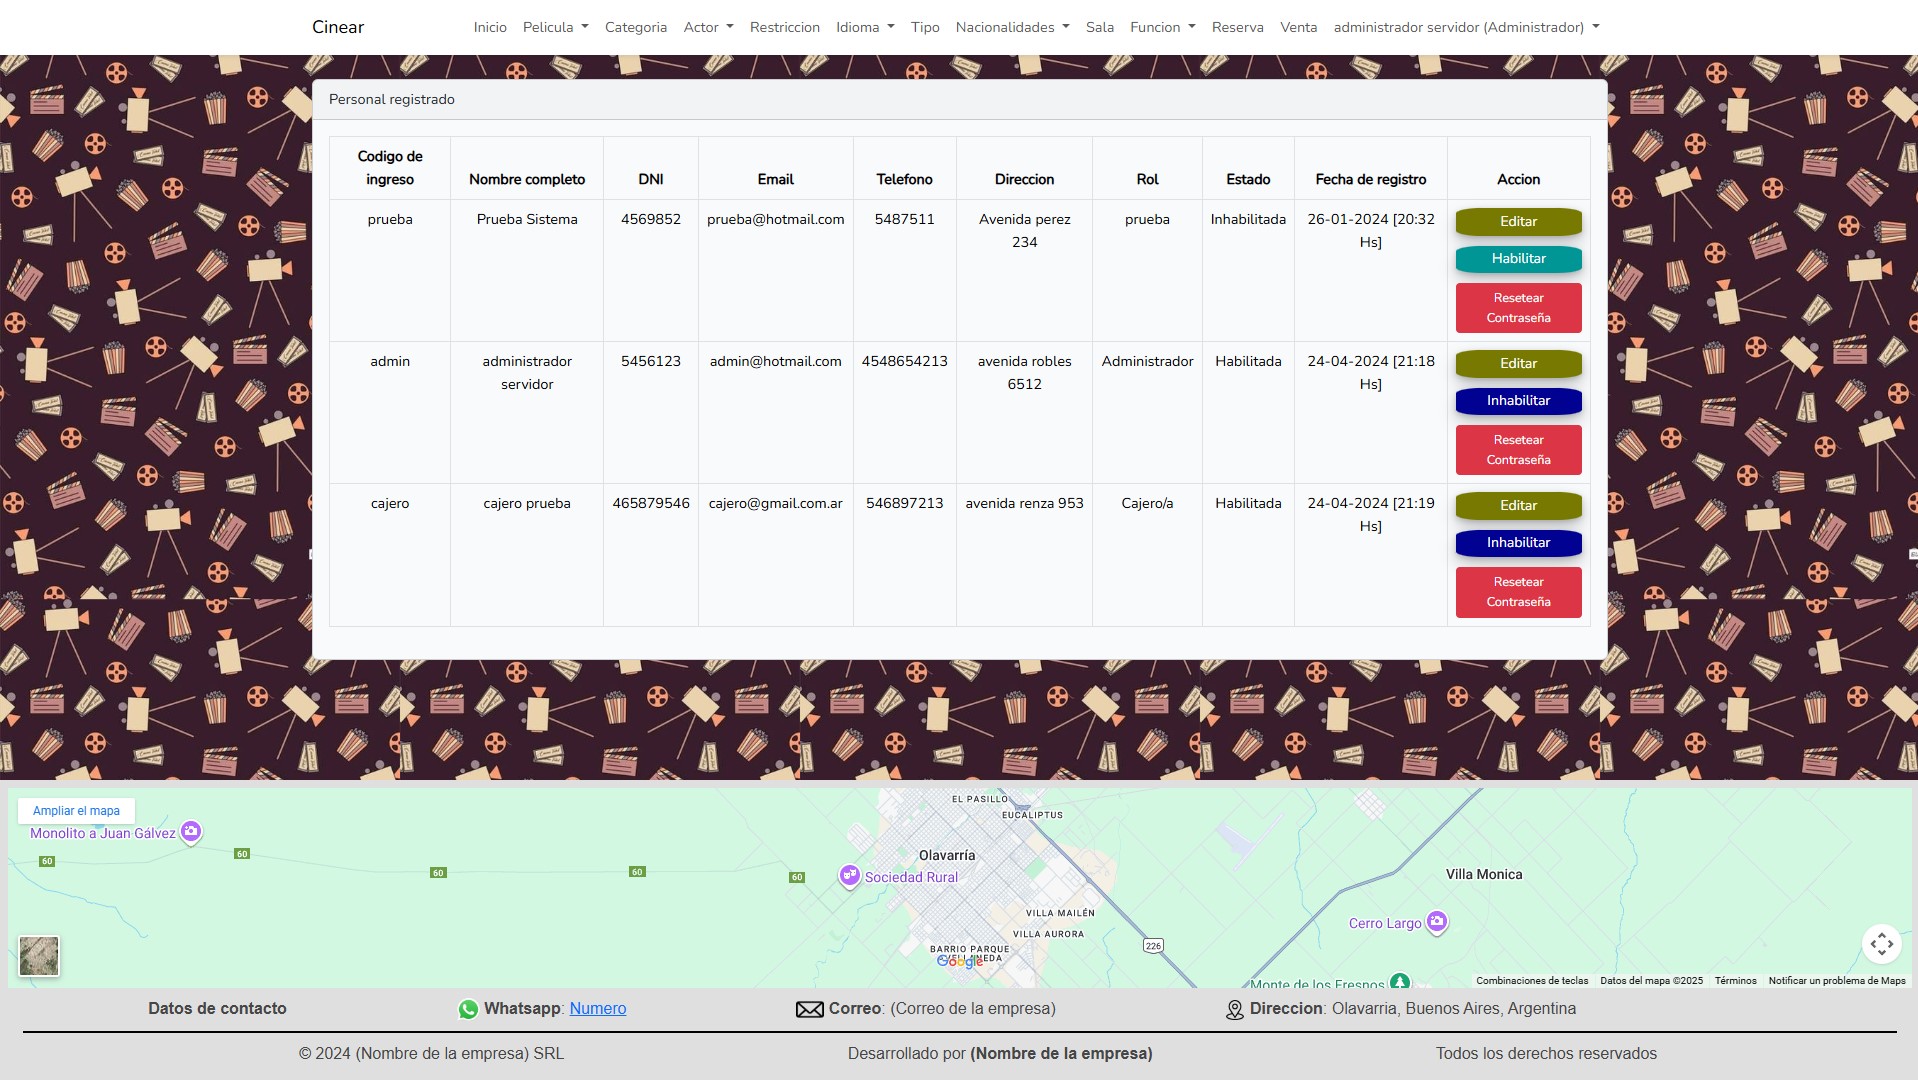Enable the prueba user with Habilitar
Image resolution: width=1918 pixels, height=1080 pixels.
(1518, 259)
